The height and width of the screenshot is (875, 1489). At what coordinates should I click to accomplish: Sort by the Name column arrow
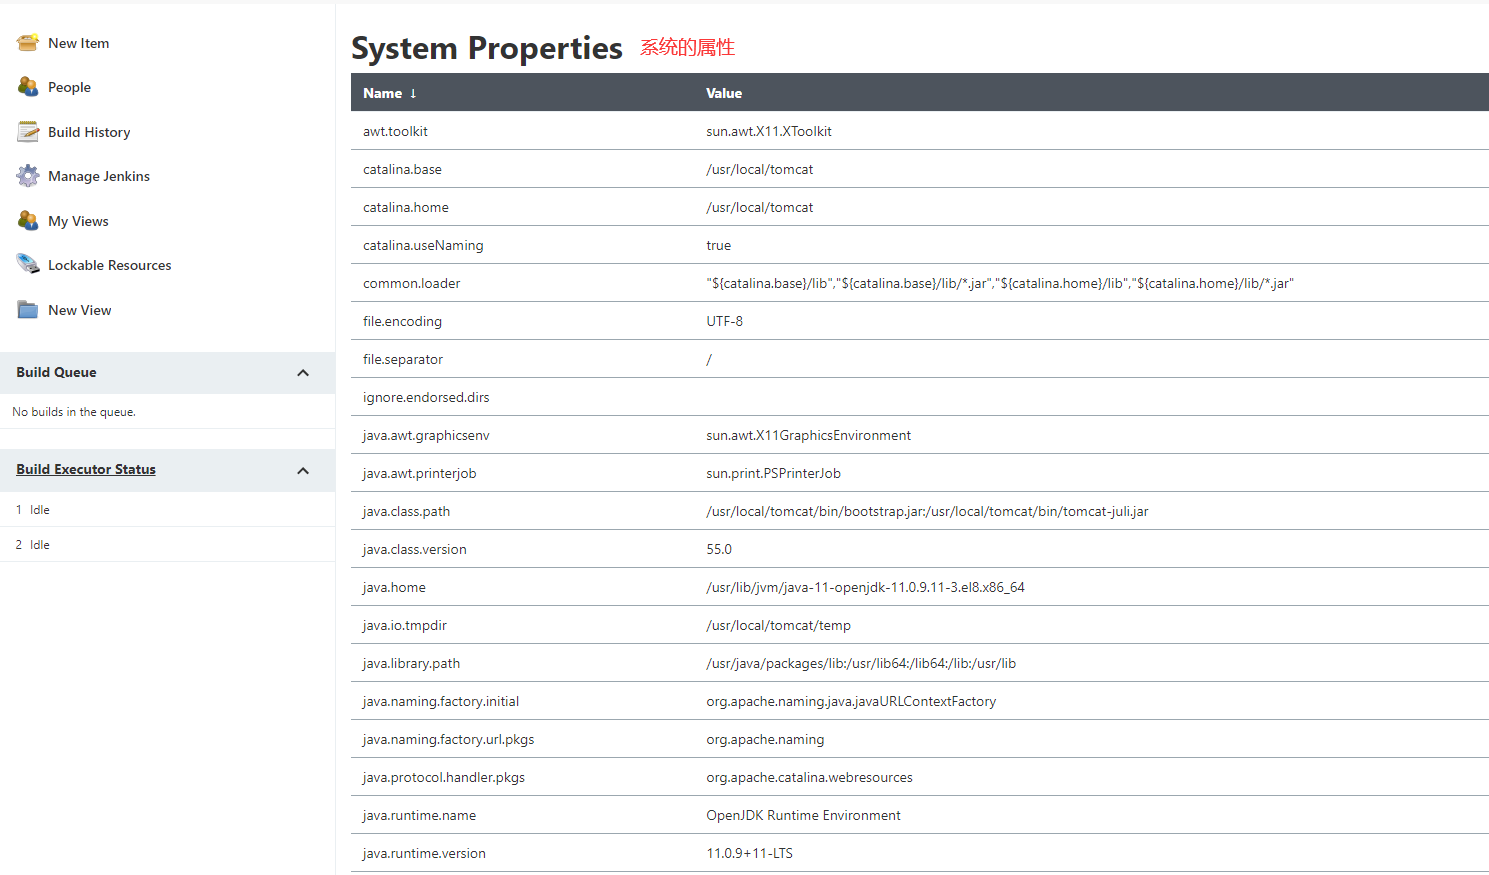[413, 93]
